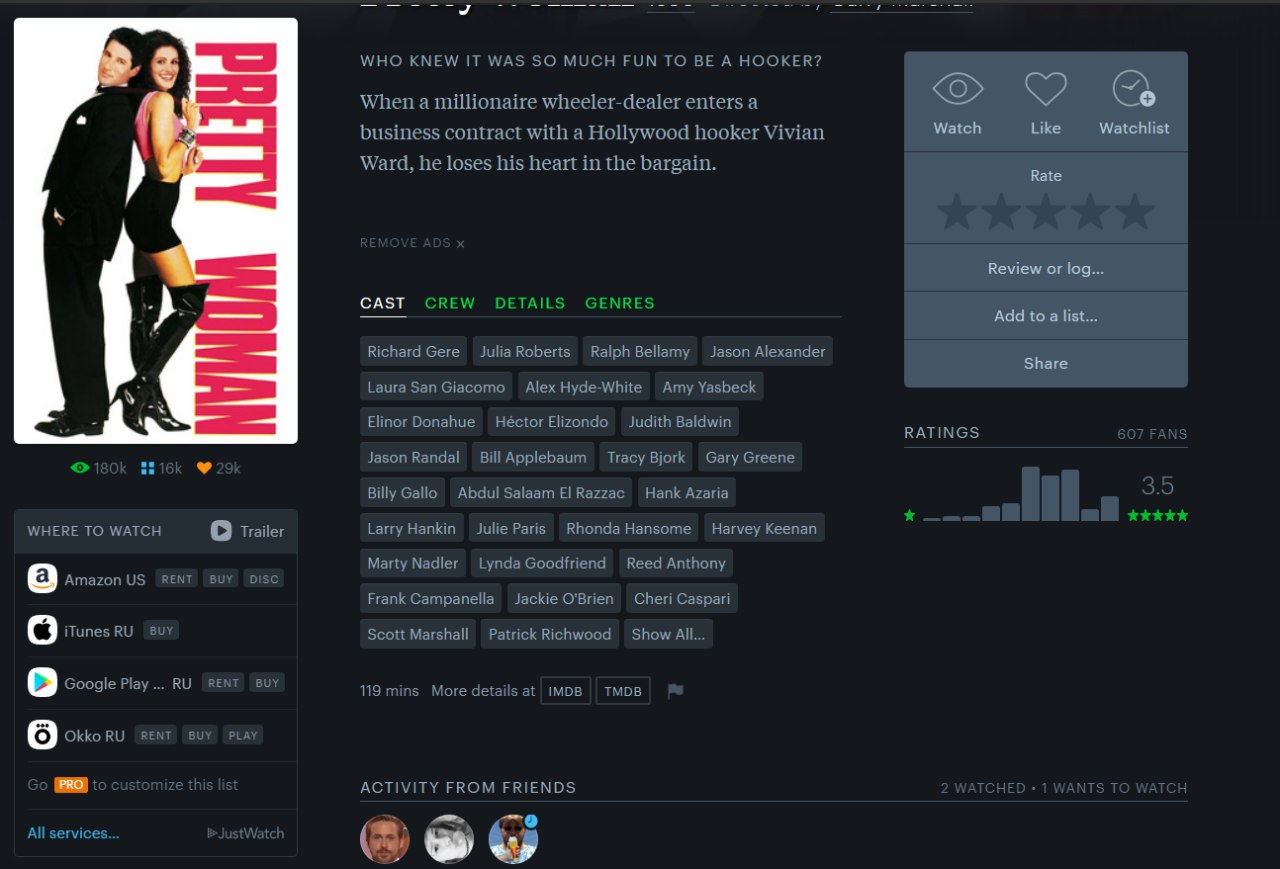
Task: Open Jason Alexander cast page
Action: click(x=768, y=351)
